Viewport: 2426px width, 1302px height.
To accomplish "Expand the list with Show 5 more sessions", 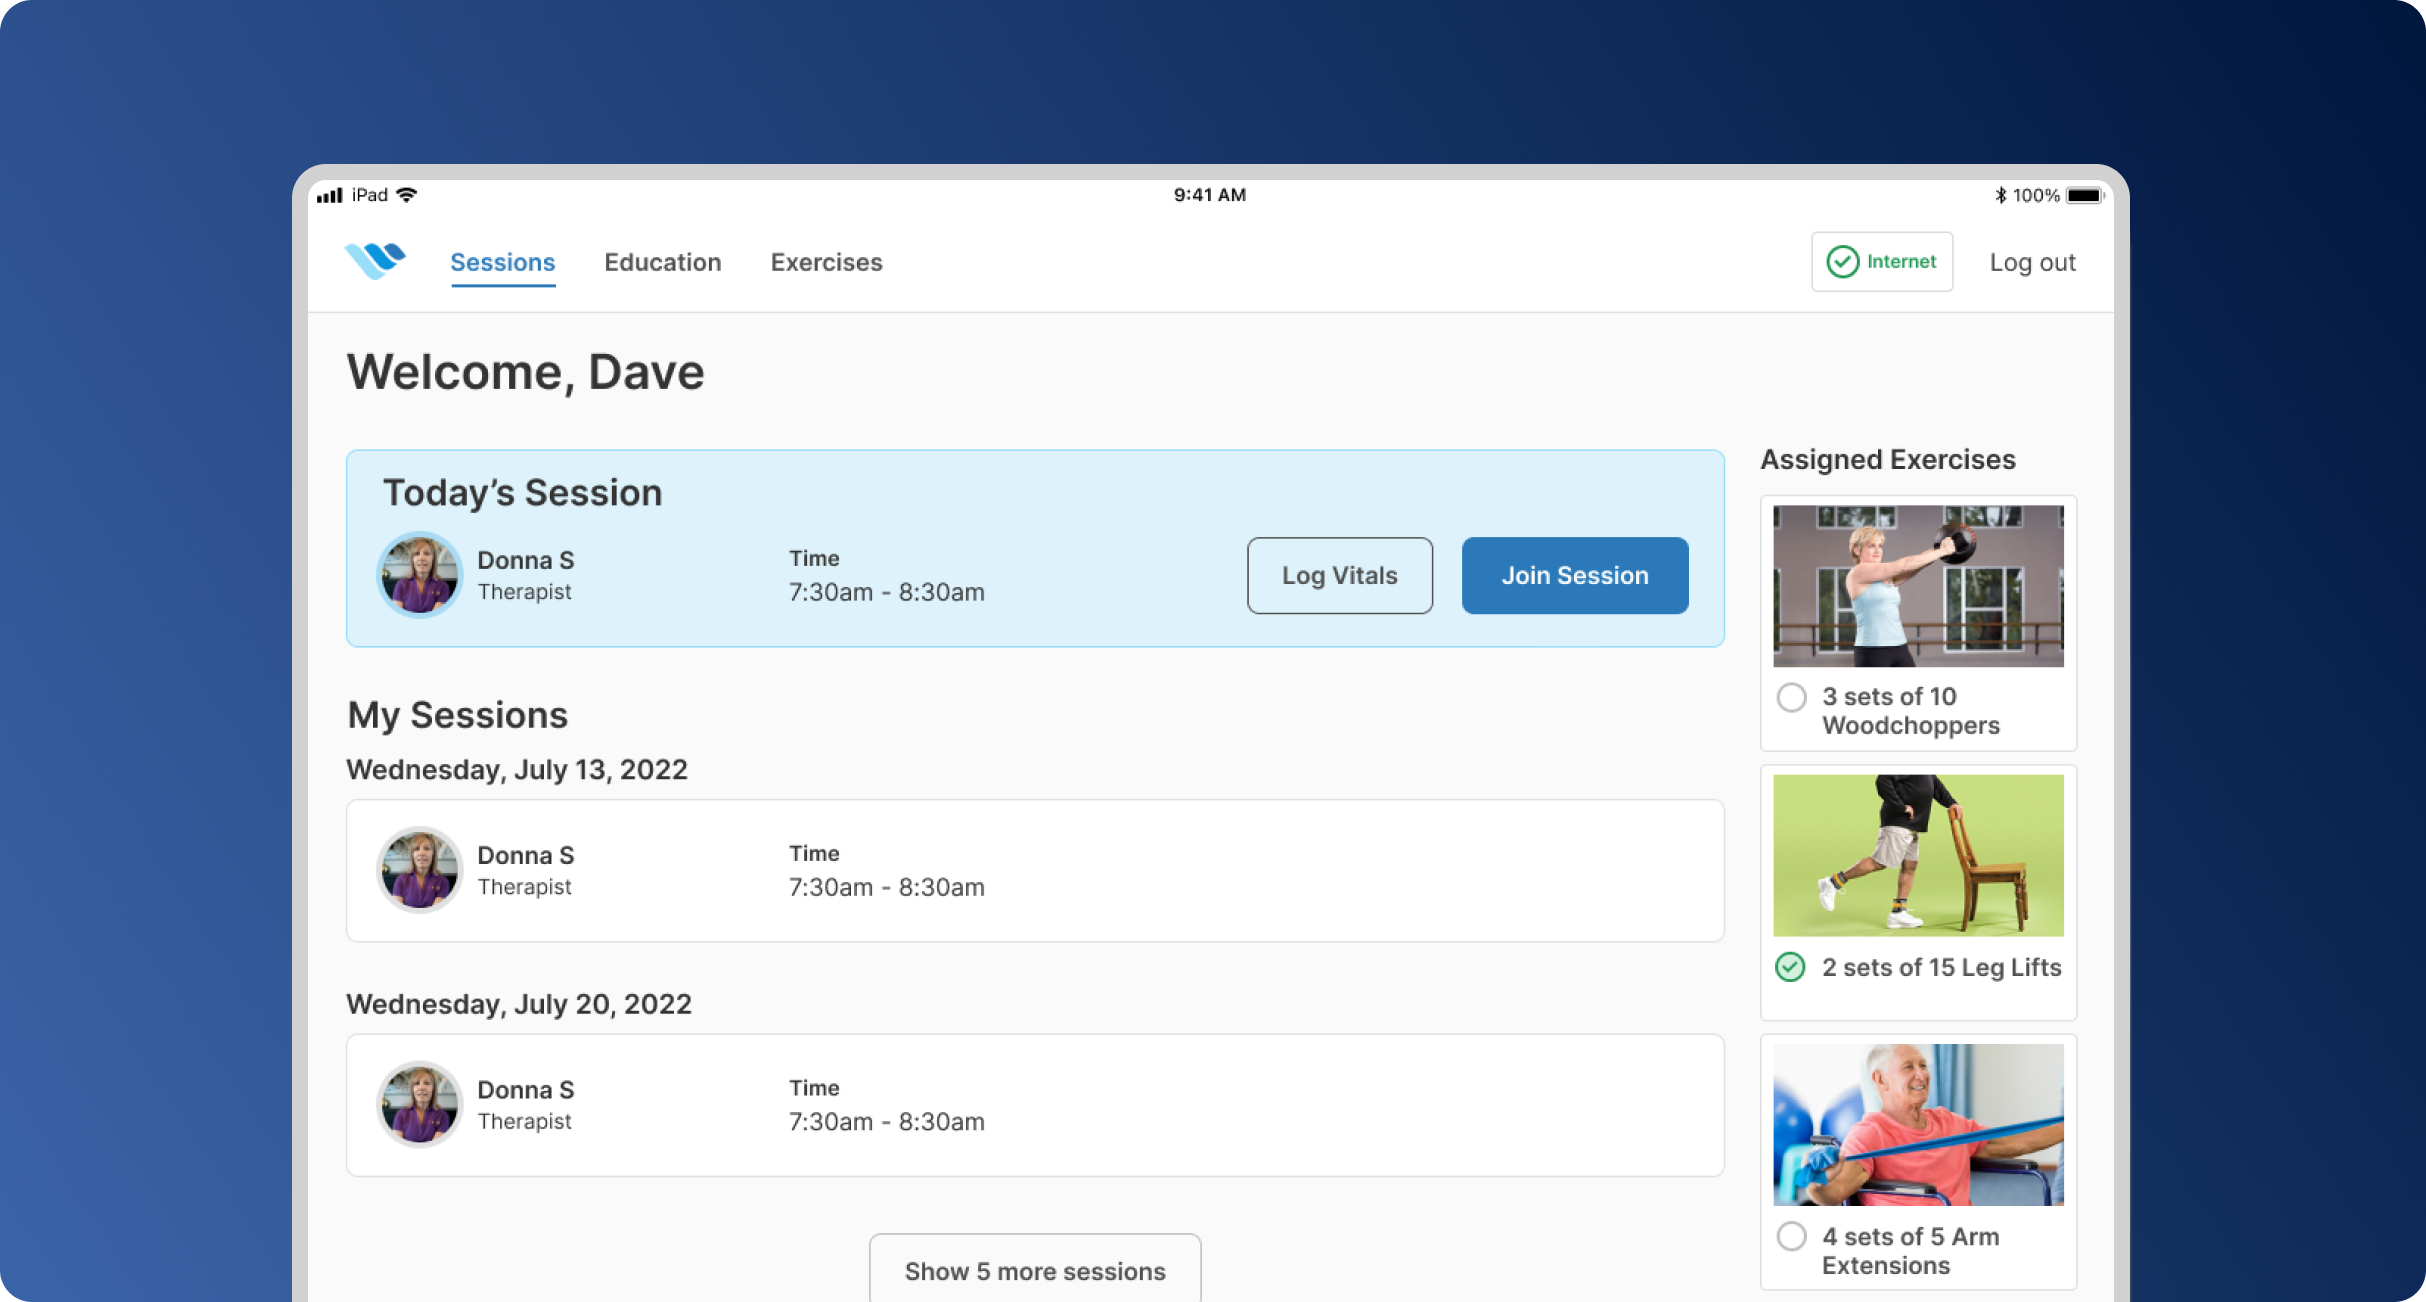I will click(1034, 1271).
